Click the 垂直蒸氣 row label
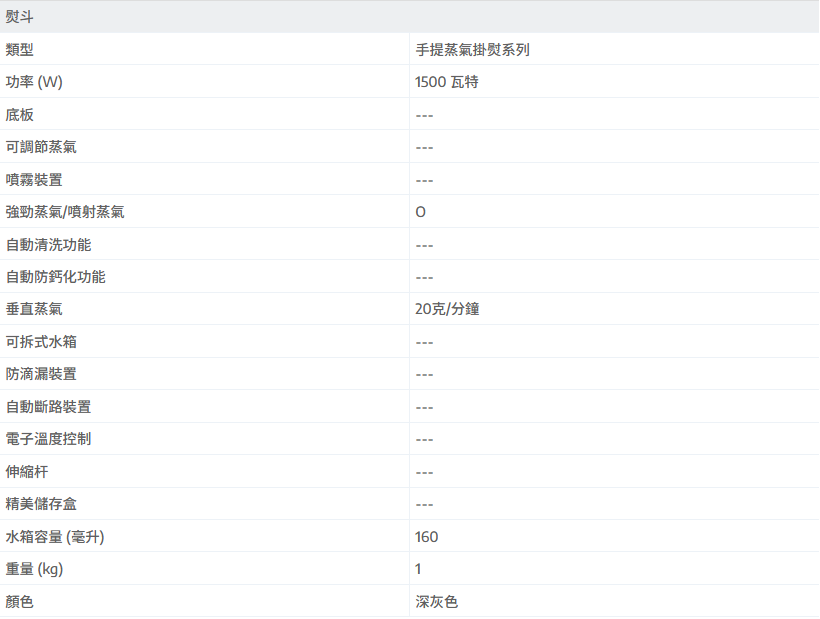Image resolution: width=820 pixels, height=619 pixels. coord(34,310)
